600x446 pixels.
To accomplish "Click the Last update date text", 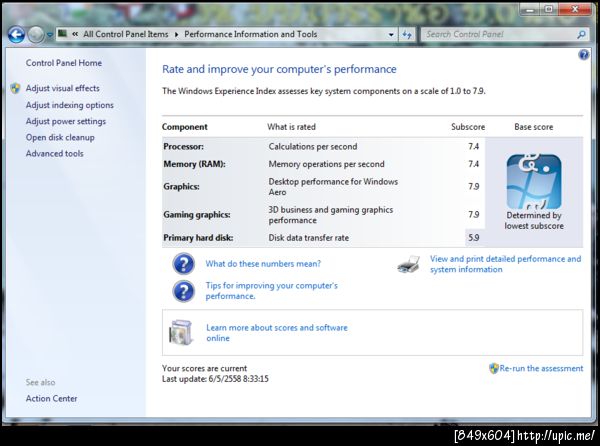I will [215, 379].
